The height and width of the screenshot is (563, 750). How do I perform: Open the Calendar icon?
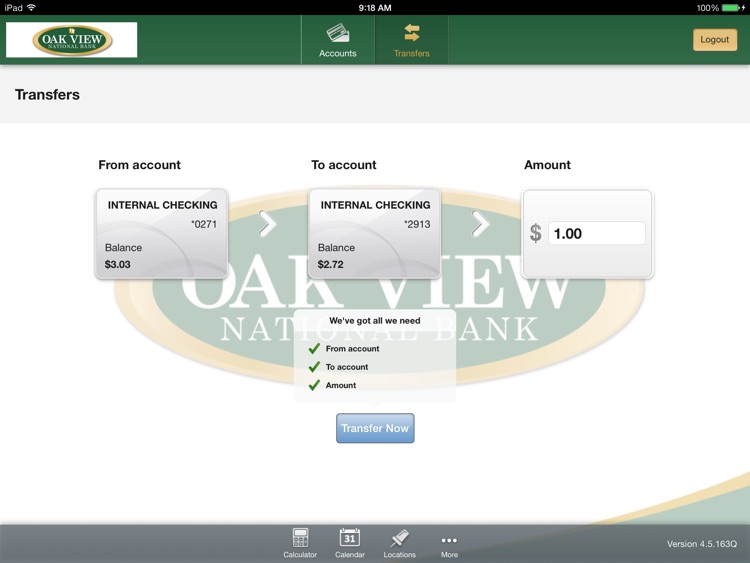350,543
